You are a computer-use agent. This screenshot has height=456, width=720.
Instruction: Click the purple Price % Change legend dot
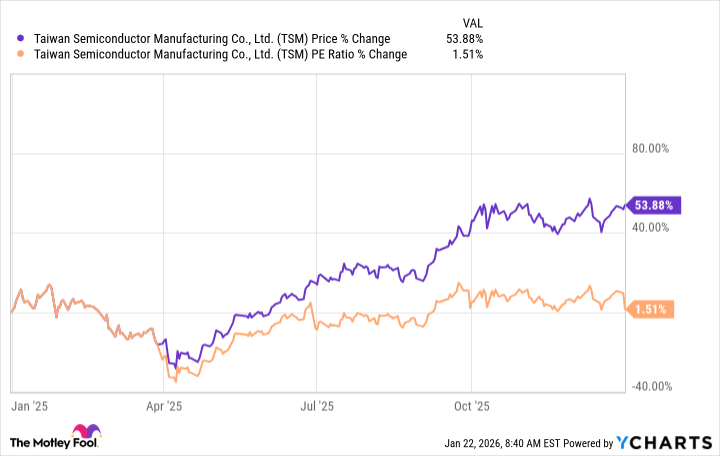coord(22,39)
